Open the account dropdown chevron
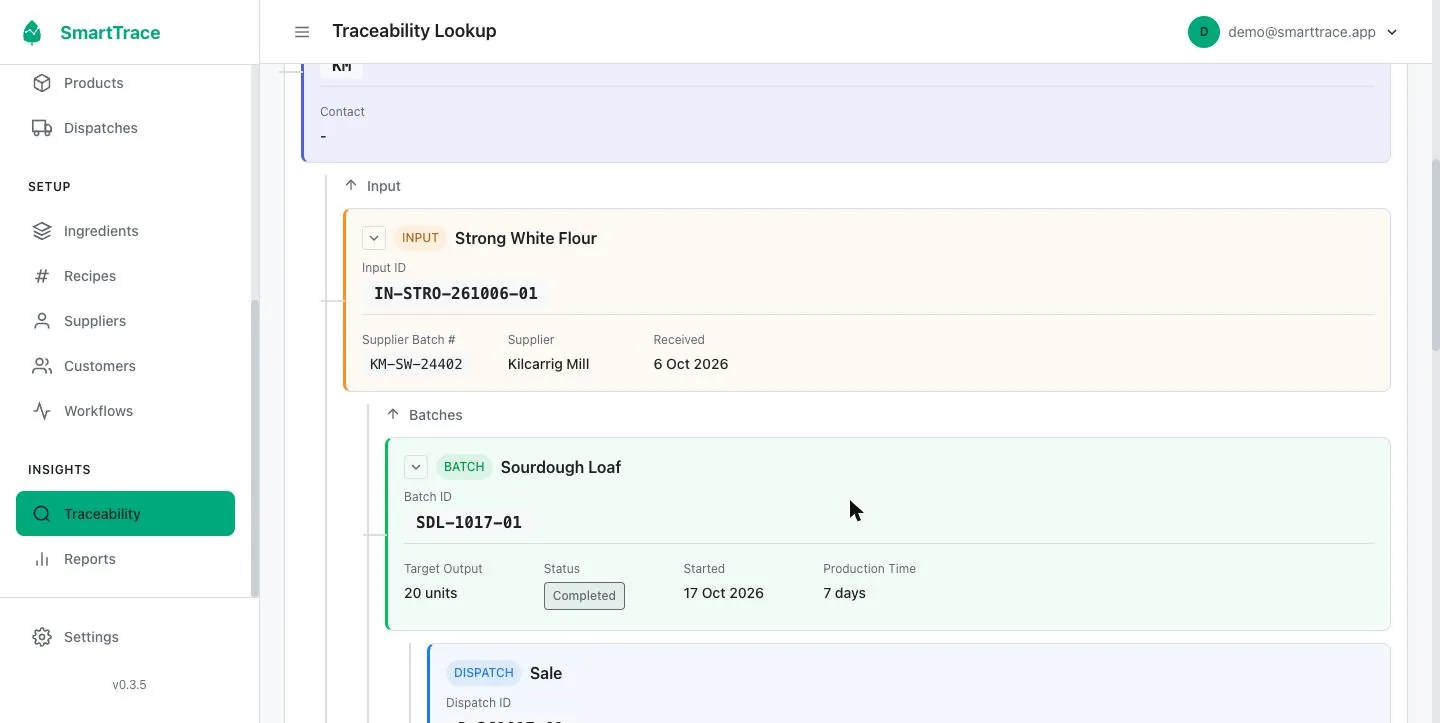This screenshot has width=1440, height=723. point(1392,32)
